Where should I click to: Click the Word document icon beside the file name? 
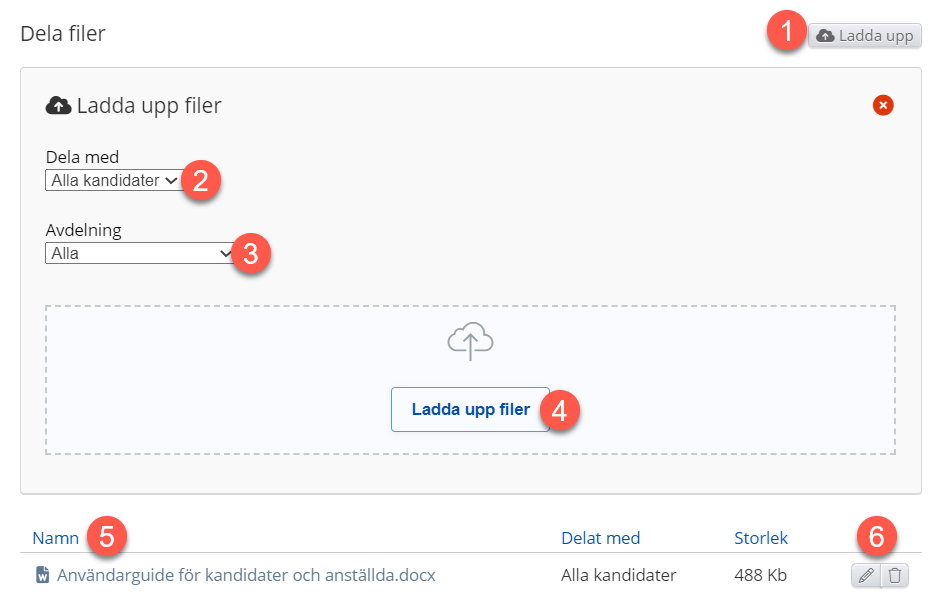tap(42, 575)
